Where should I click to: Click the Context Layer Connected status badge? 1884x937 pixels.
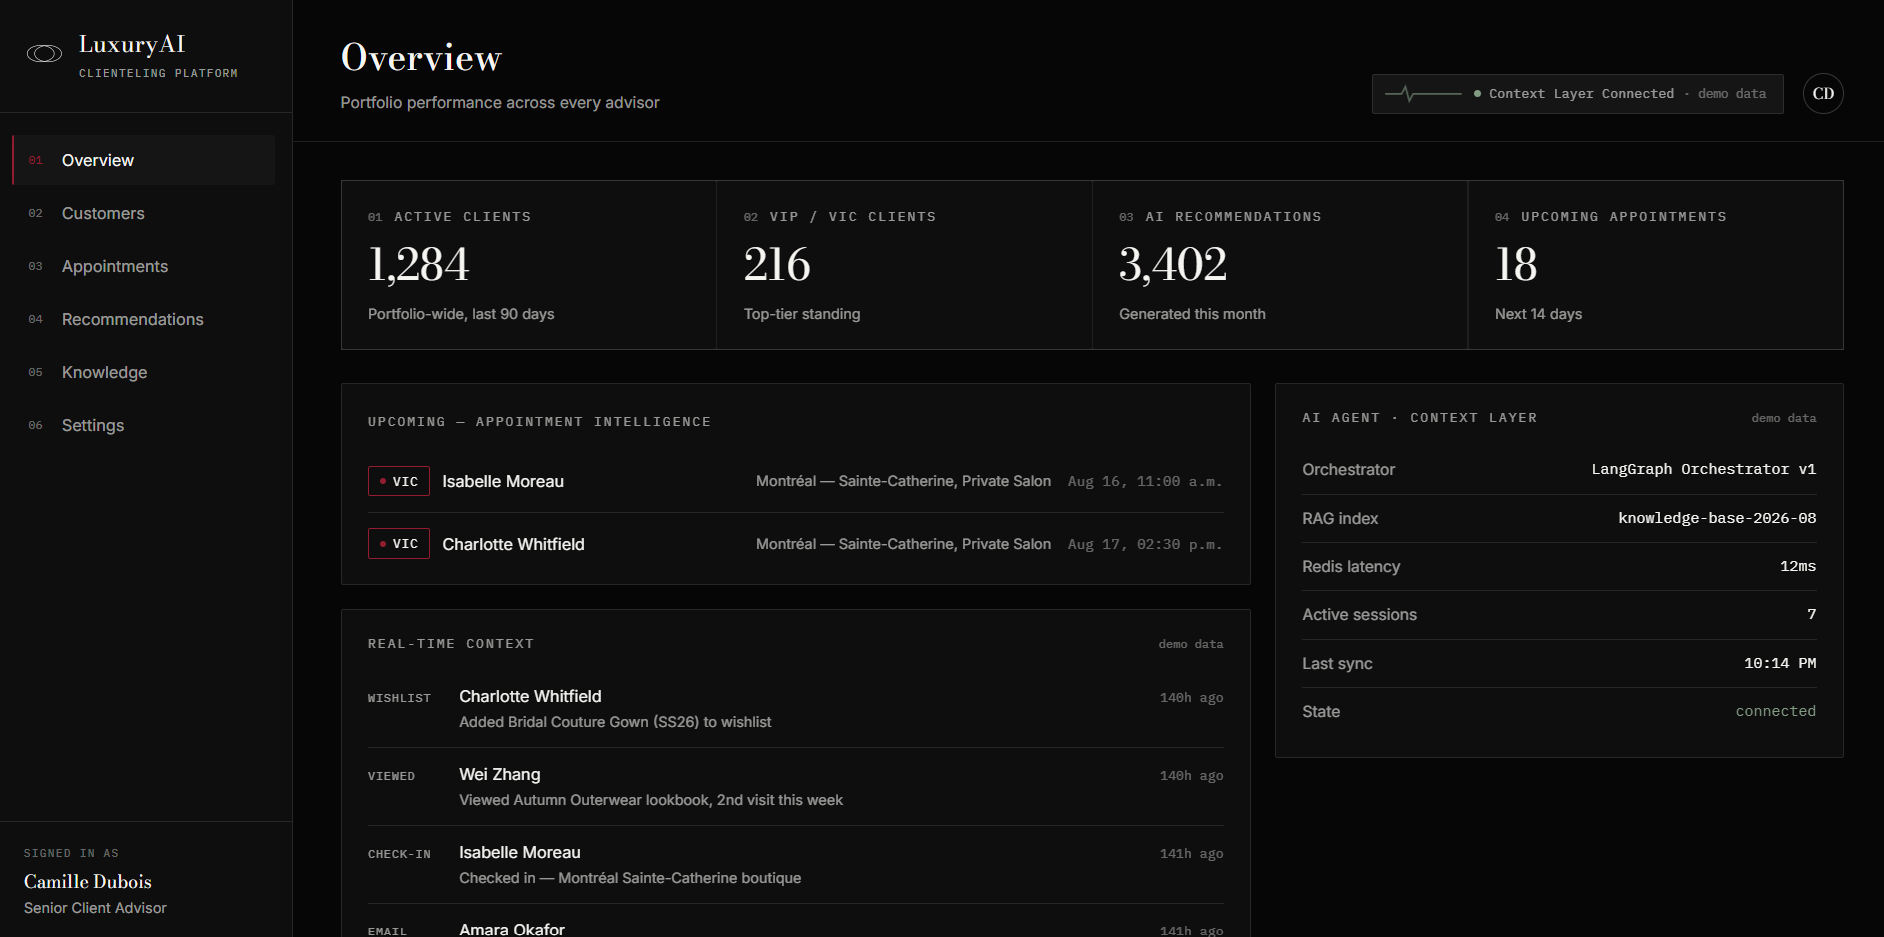(1577, 94)
